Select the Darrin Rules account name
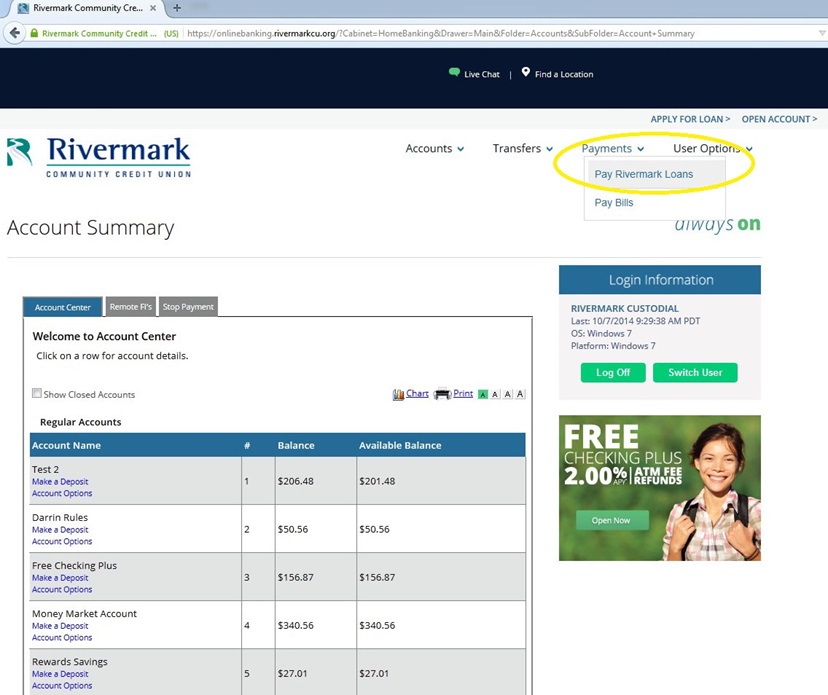 point(60,518)
